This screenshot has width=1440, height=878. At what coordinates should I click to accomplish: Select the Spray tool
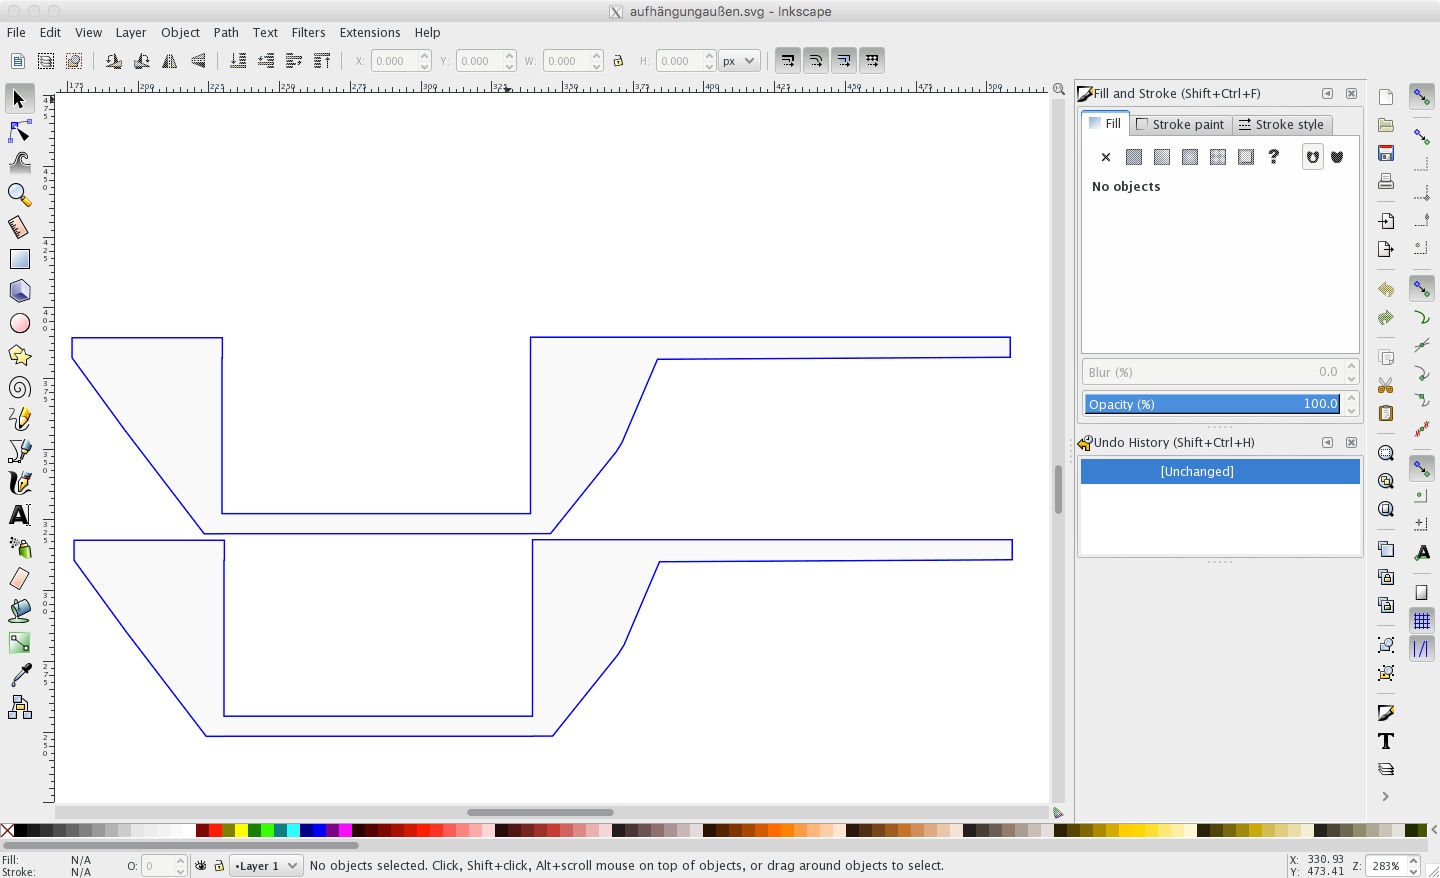(19, 547)
